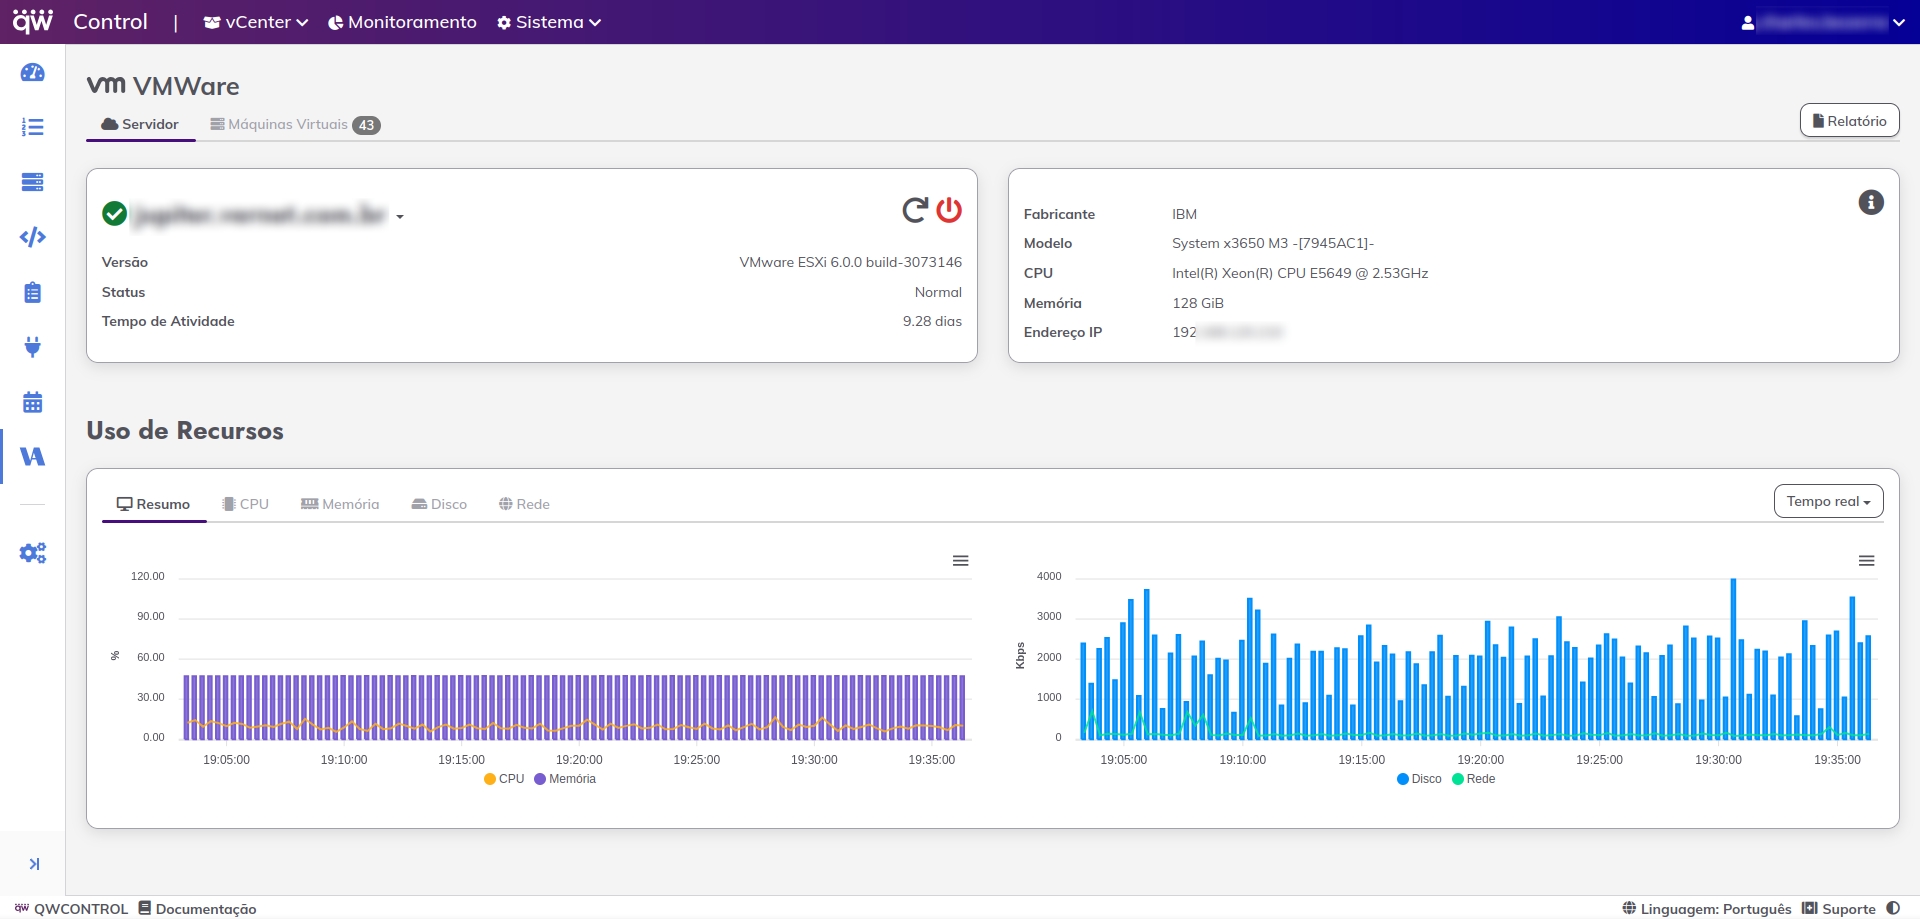1920x919 pixels.
Task: Toggle the Rede series legend
Action: (x=1474, y=779)
